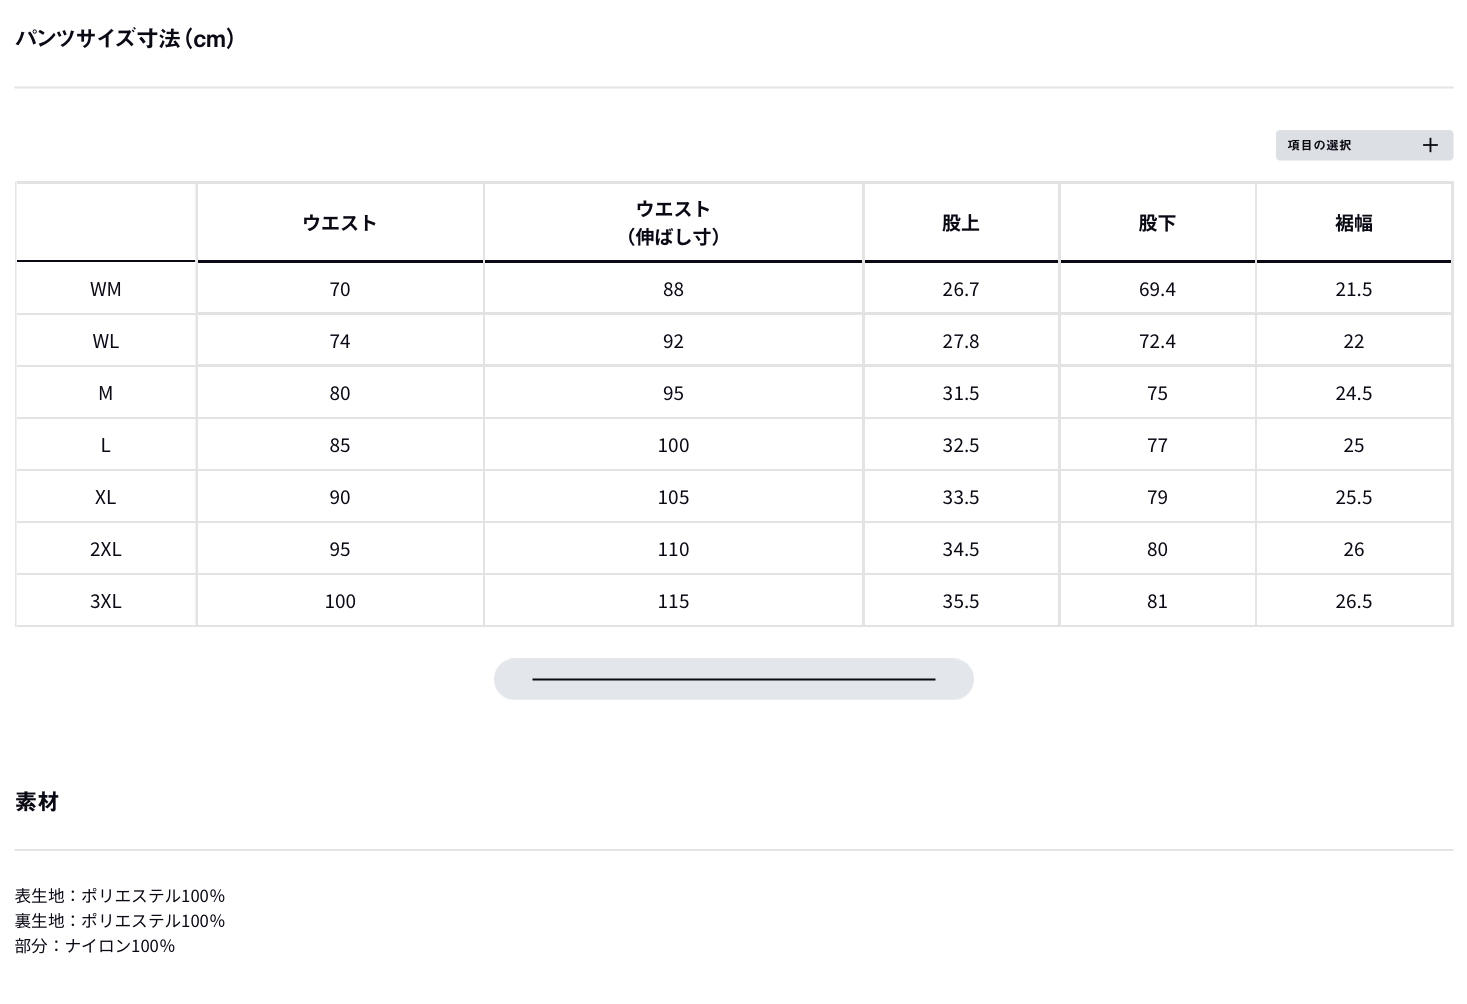Click the ウエスト（伸ばし寸） column header
Screen dimensions: 1467x1004
pos(673,222)
